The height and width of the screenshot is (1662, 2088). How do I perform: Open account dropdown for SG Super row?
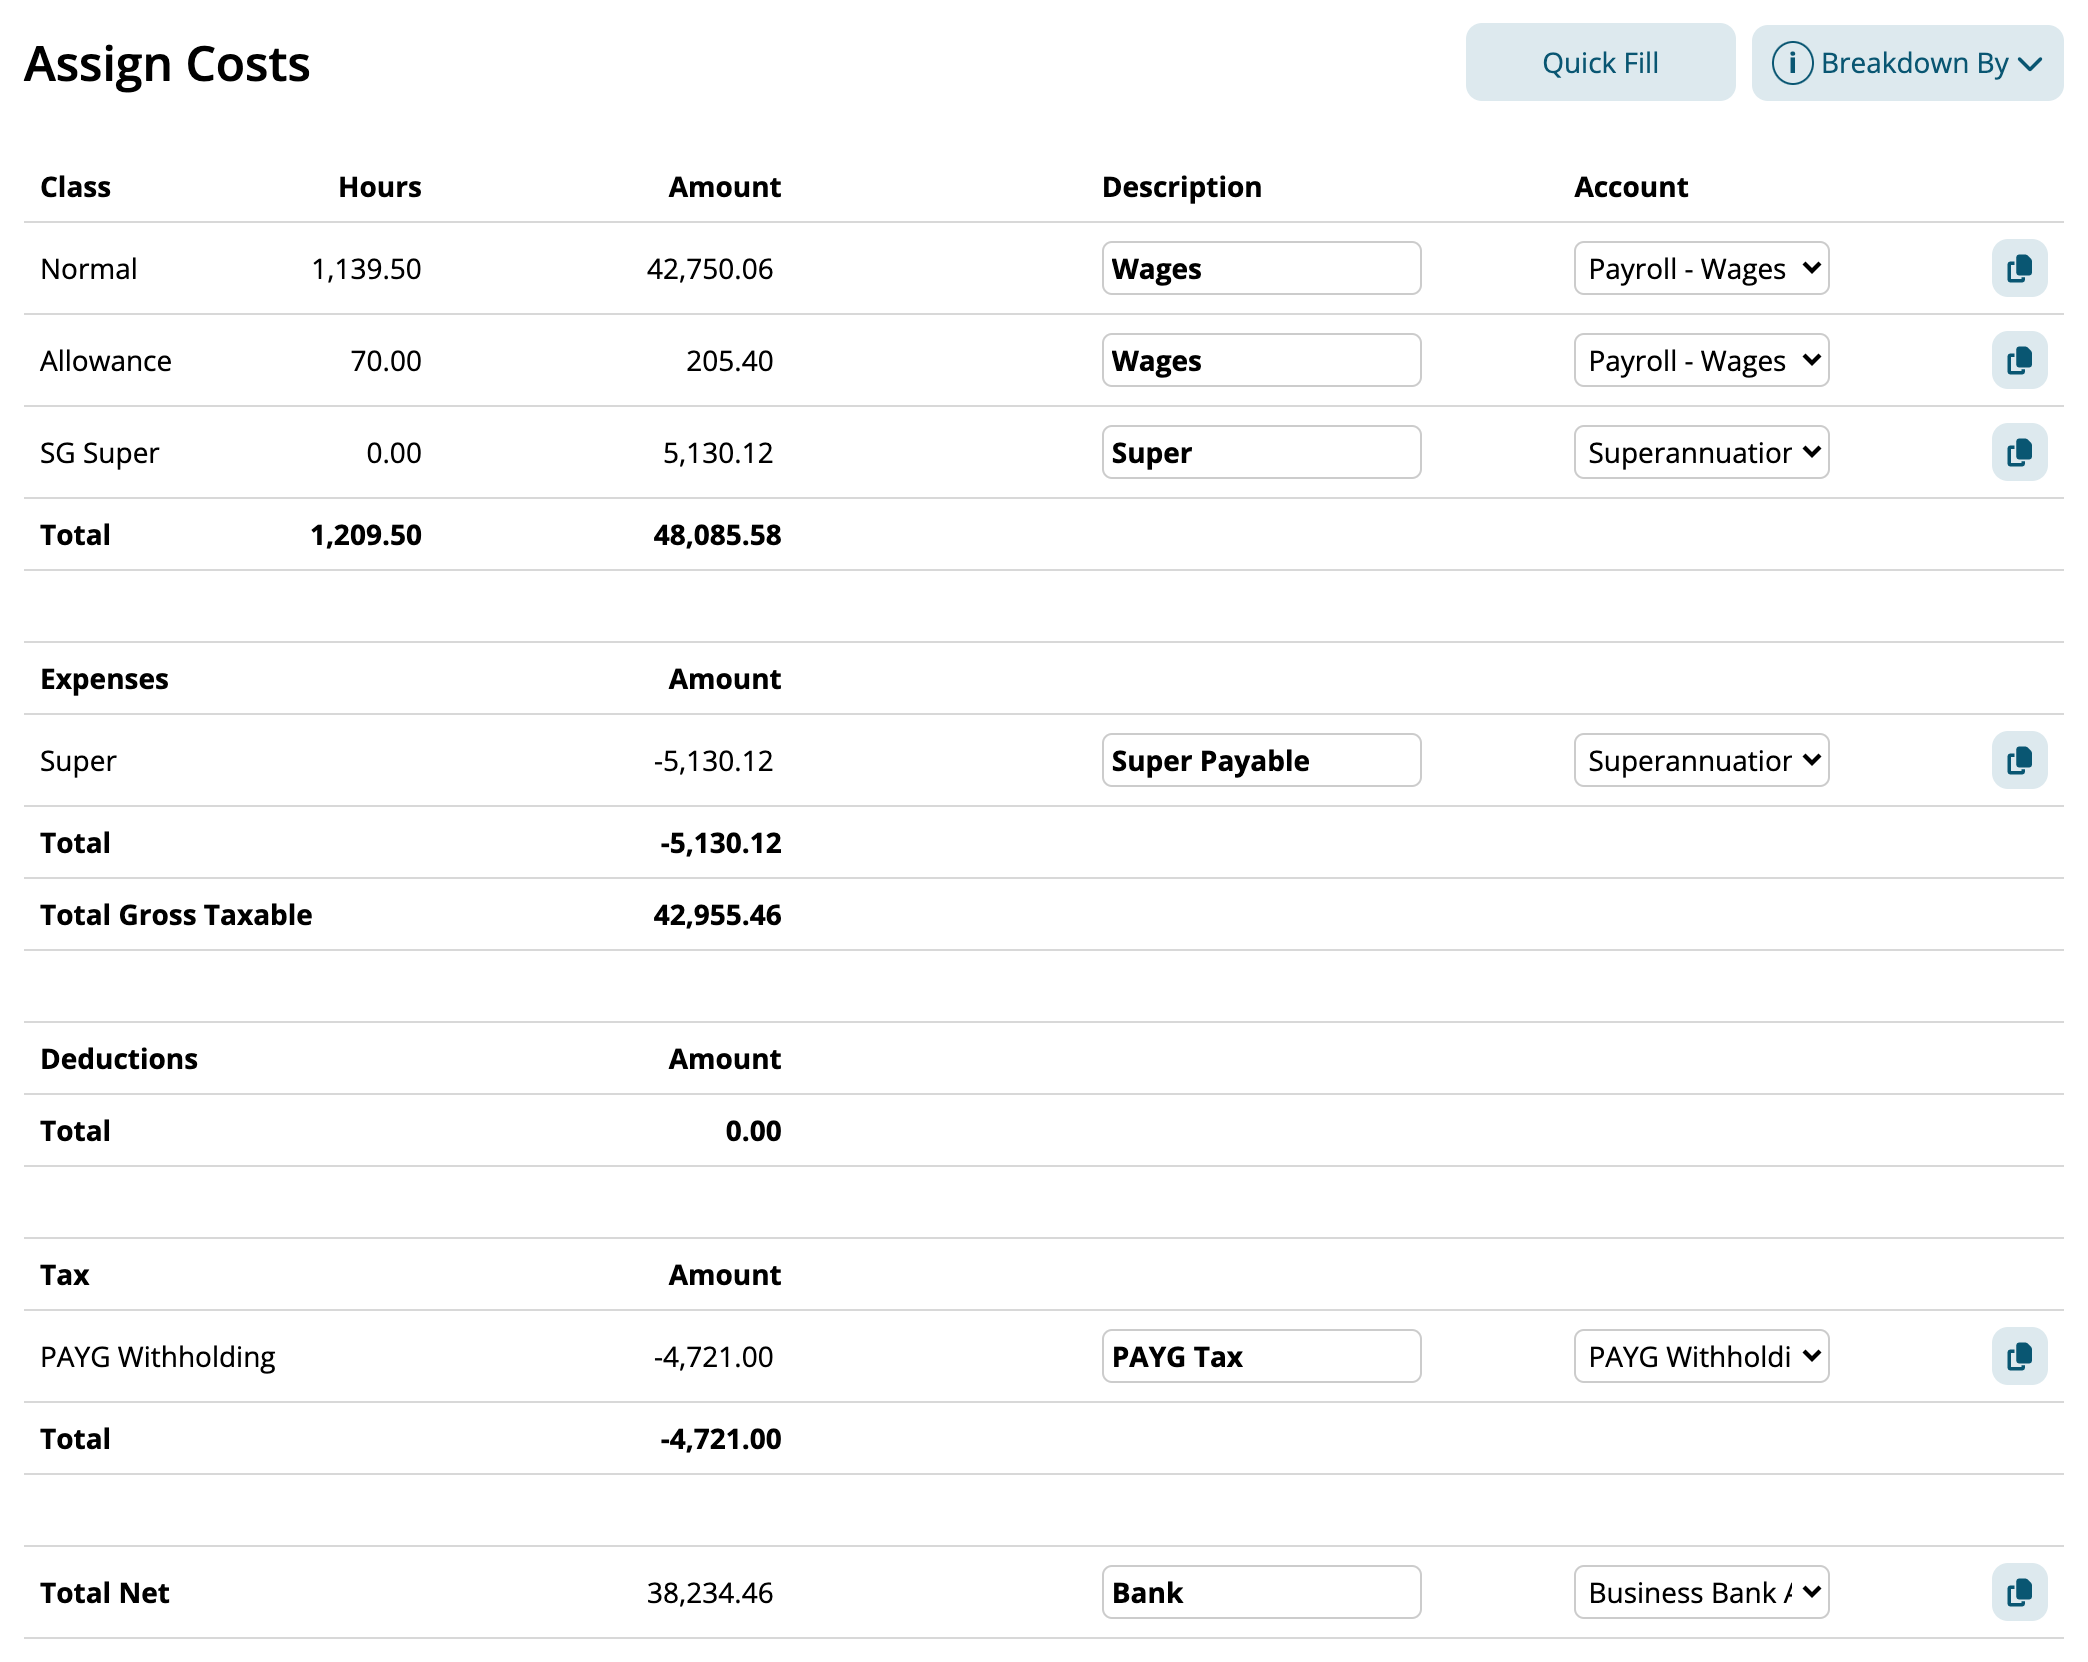tap(1701, 452)
